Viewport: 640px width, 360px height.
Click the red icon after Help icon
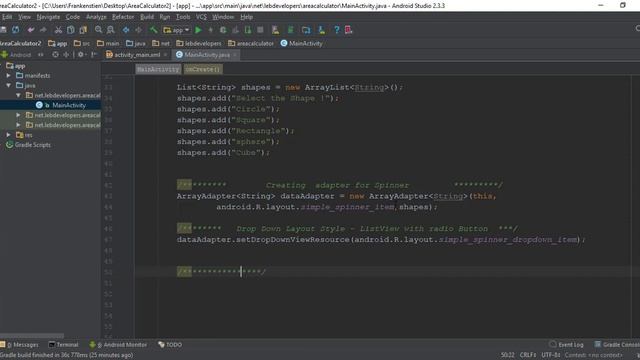point(349,30)
